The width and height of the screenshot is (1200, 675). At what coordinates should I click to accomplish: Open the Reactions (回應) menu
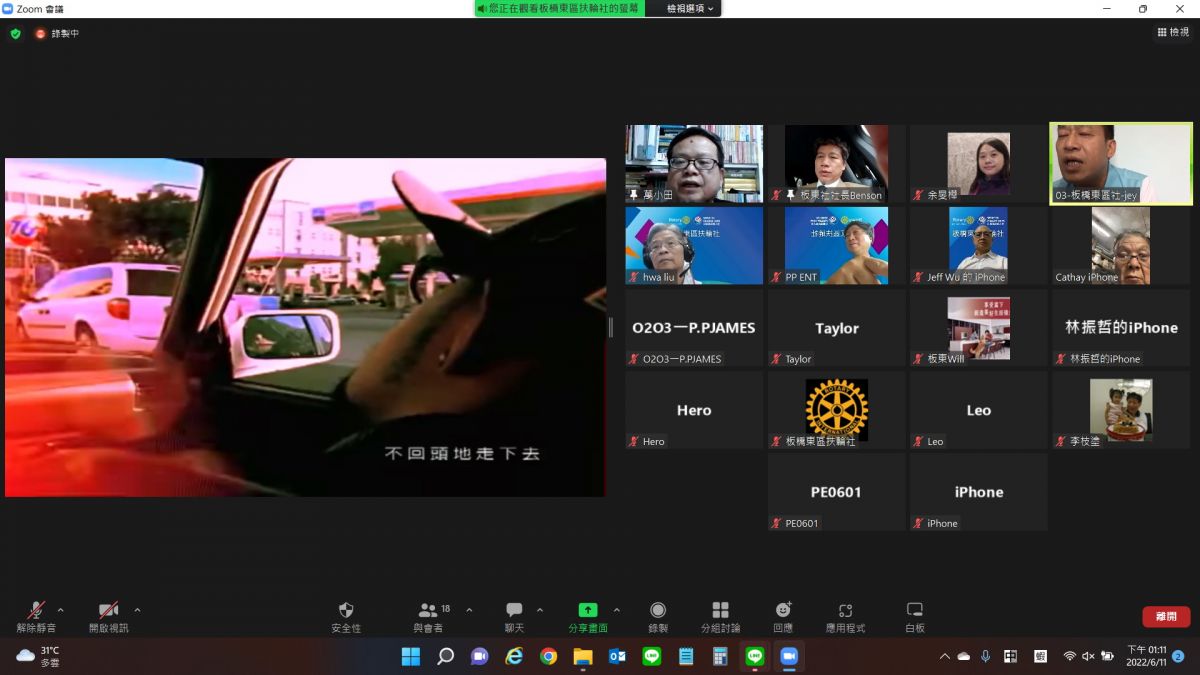[x=783, y=617]
